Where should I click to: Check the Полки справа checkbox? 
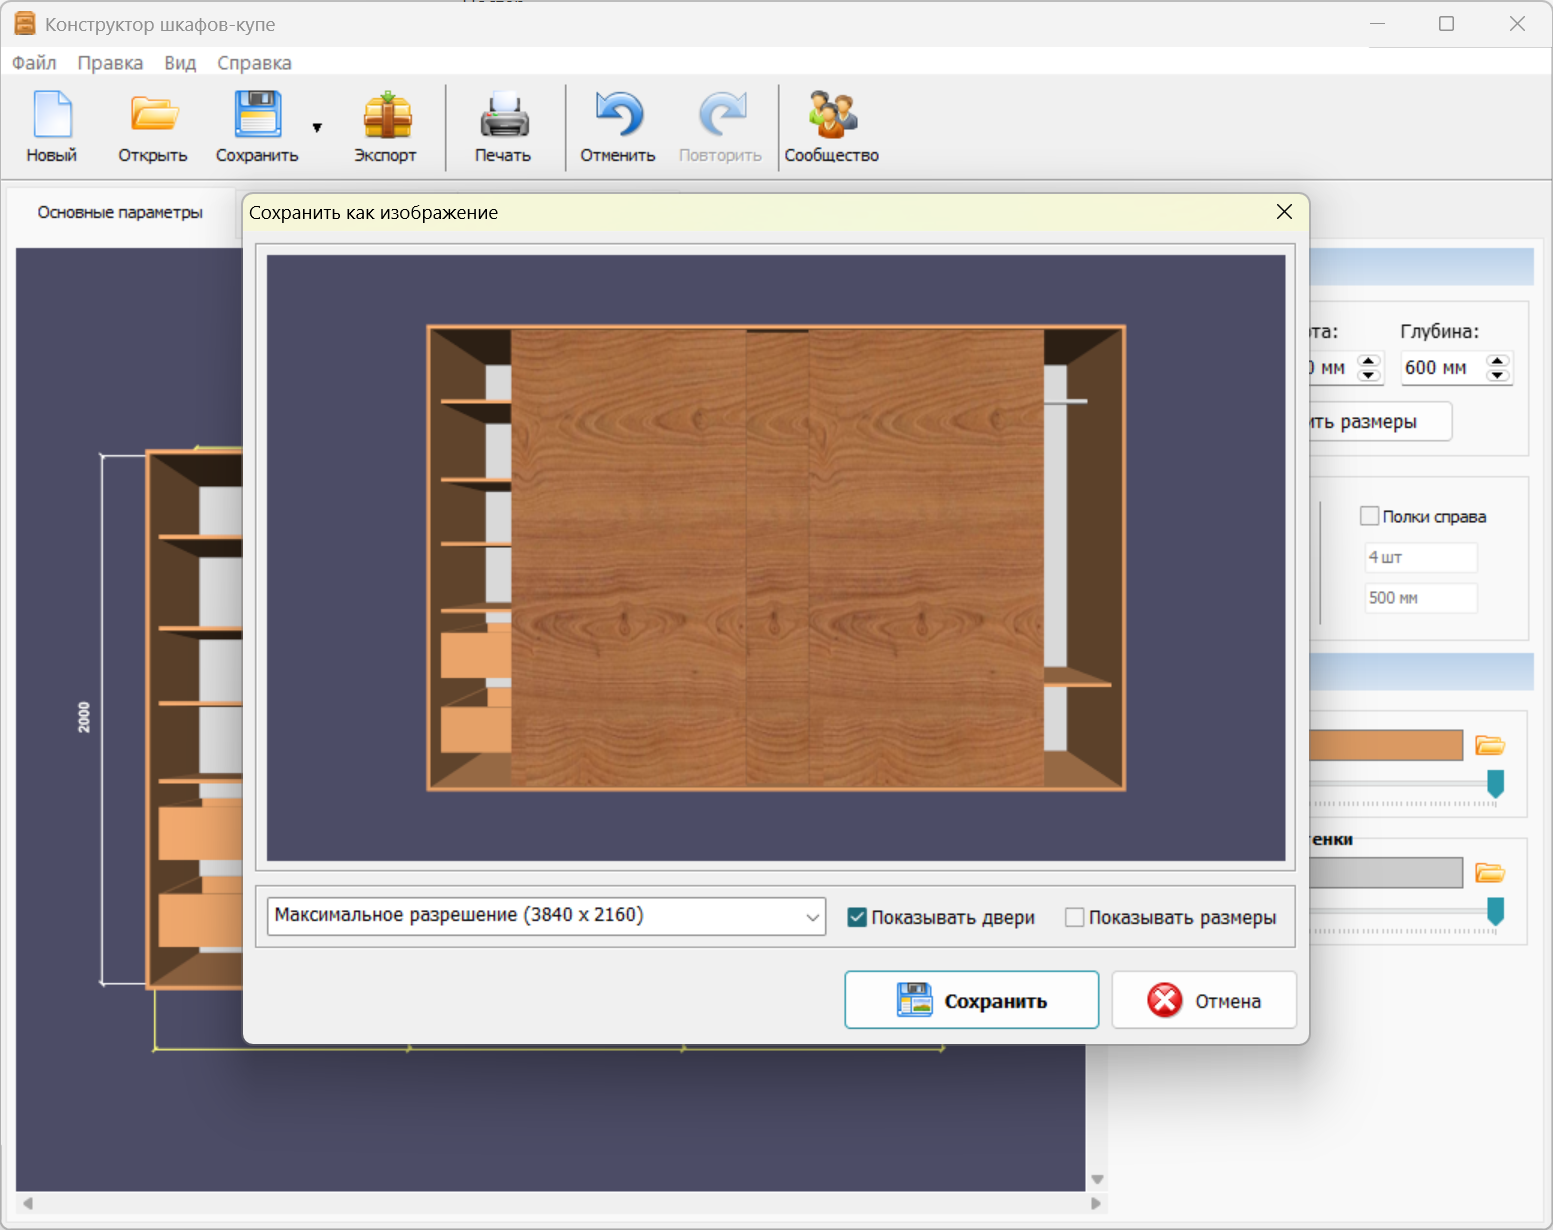click(1369, 516)
